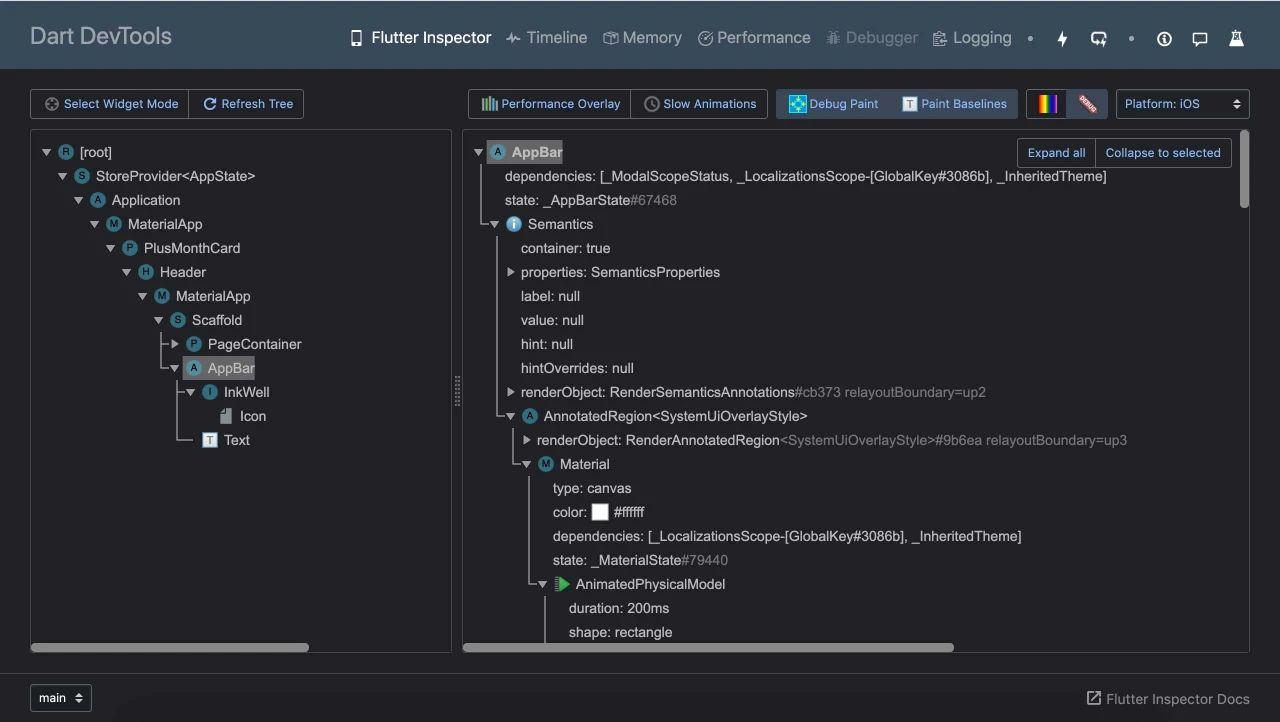This screenshot has height=722, width=1280.
Task: Click the Text widget's T icon
Action: tap(210, 440)
